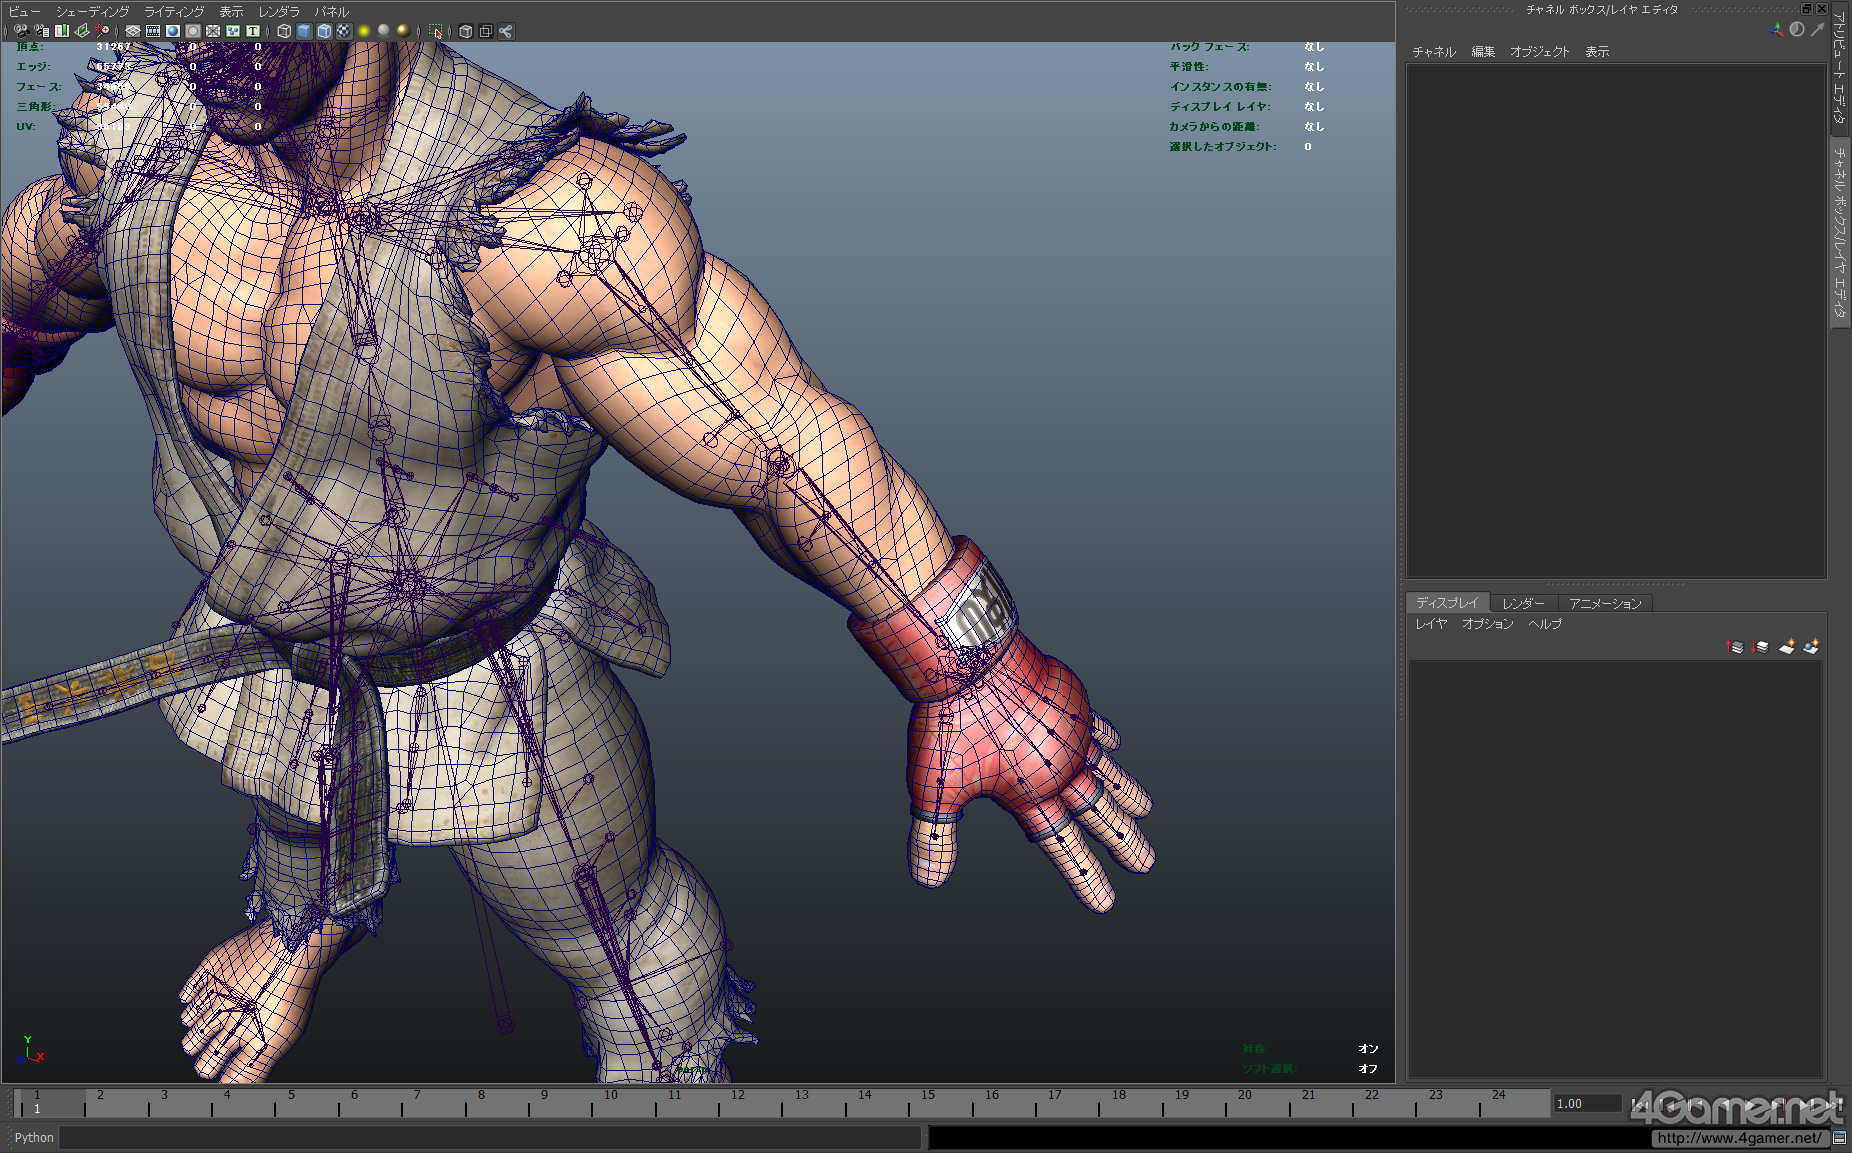
Task: Create layer and assign selected objects icon
Action: (1811, 647)
